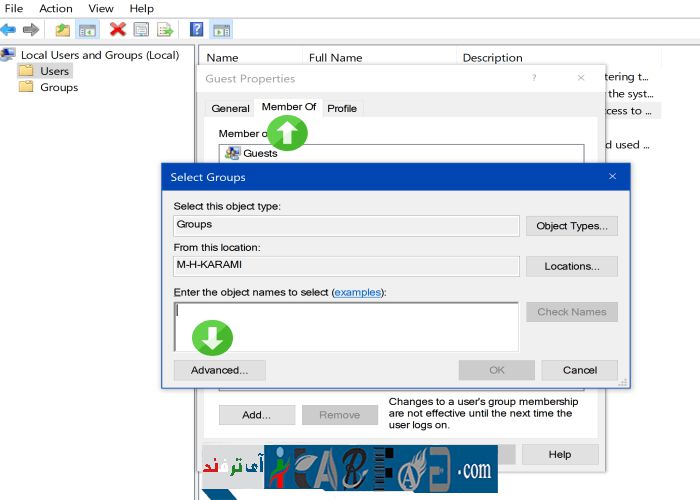Click the Back arrow toolbar icon
This screenshot has width=700, height=500.
pyautogui.click(x=9, y=30)
